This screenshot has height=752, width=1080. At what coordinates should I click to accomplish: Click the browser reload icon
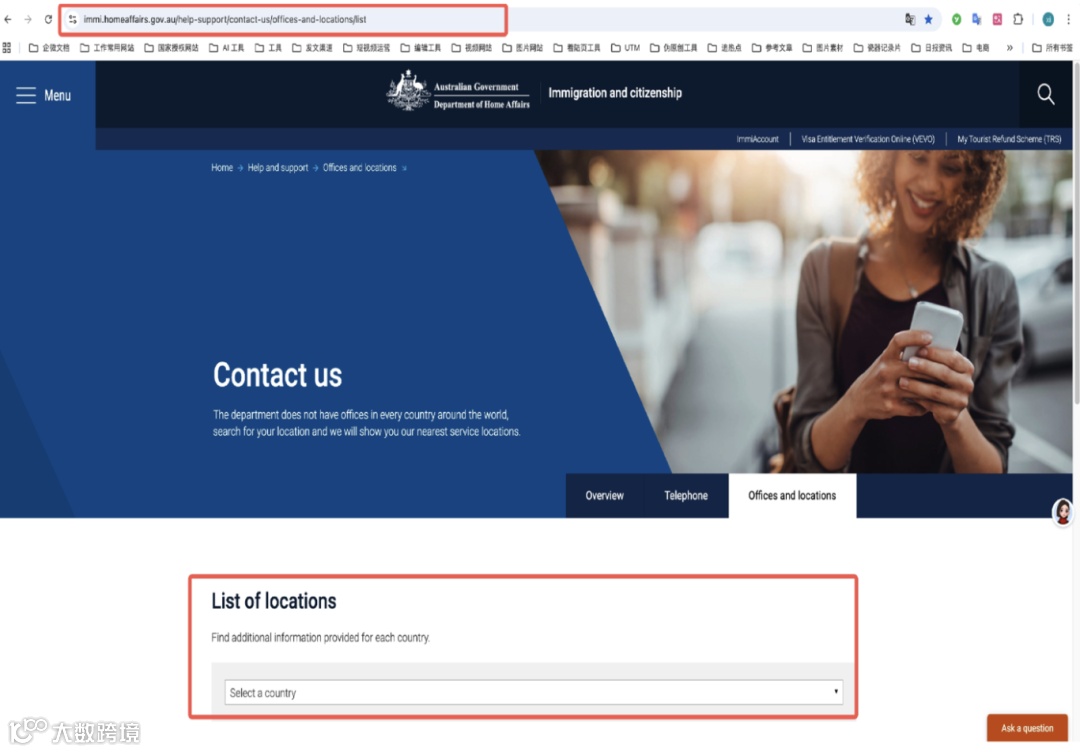[x=48, y=19]
